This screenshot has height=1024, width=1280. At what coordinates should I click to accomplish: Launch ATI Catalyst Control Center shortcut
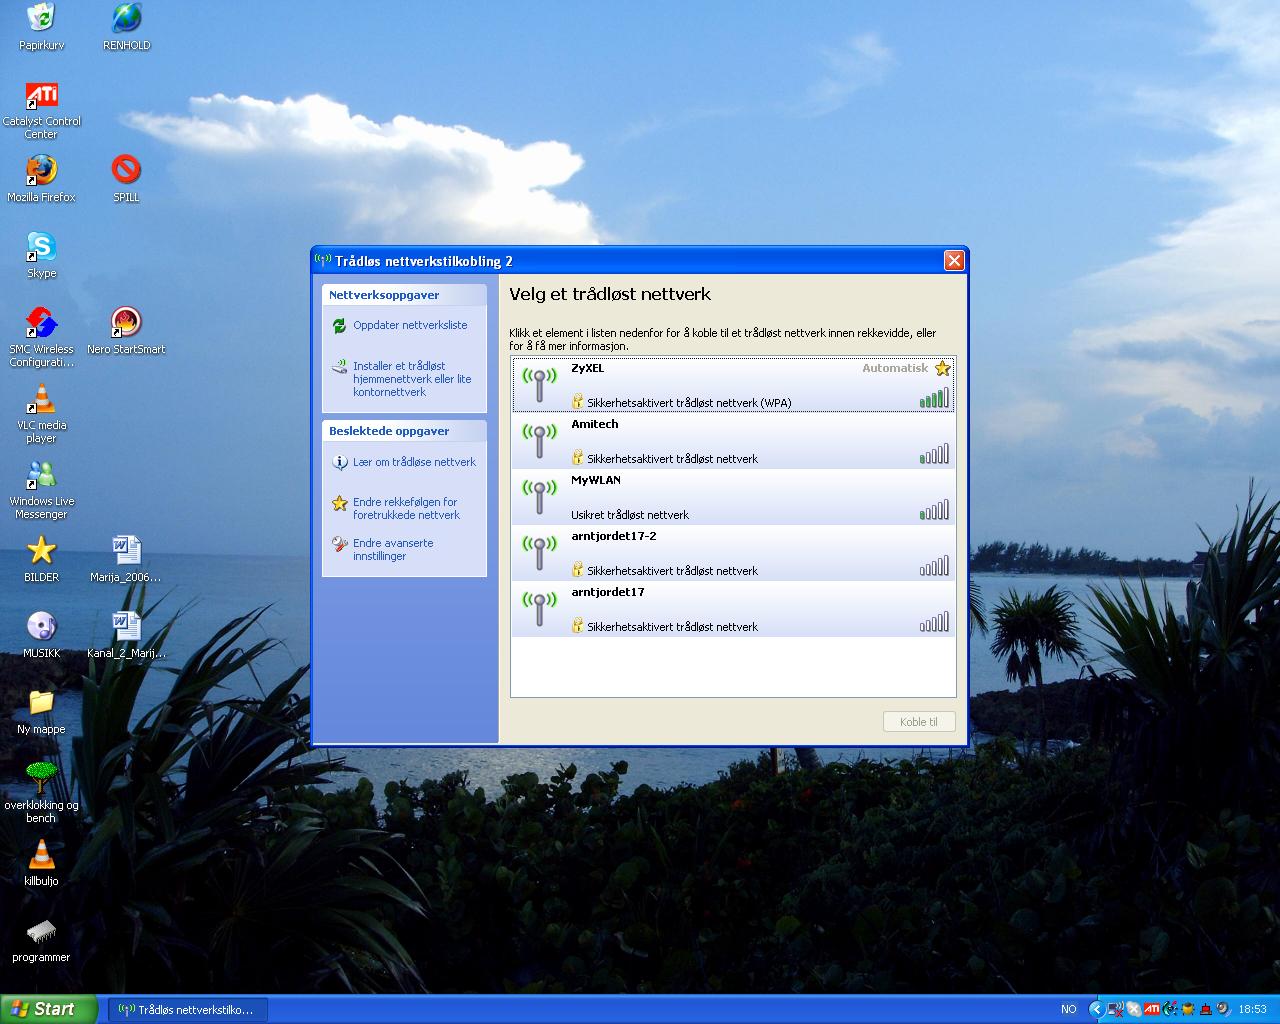point(41,110)
